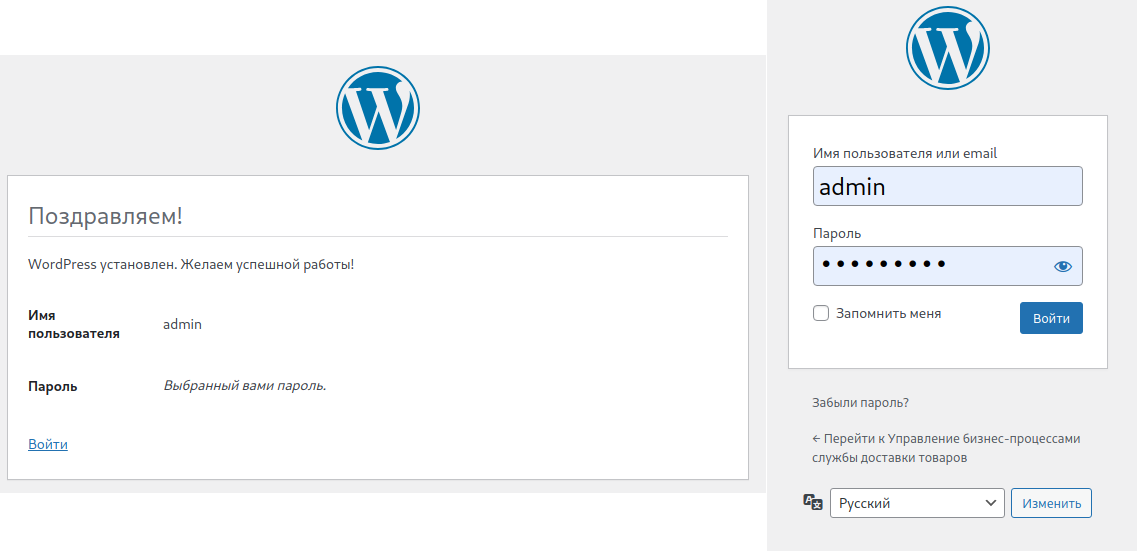The image size is (1137, 551).
Task: Focus the username field containing 'admin'
Action: tap(948, 186)
